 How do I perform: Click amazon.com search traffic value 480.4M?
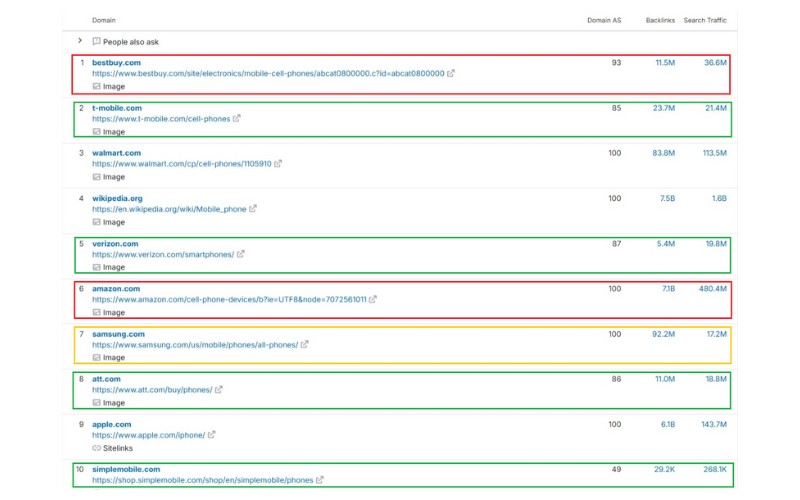(x=713, y=289)
